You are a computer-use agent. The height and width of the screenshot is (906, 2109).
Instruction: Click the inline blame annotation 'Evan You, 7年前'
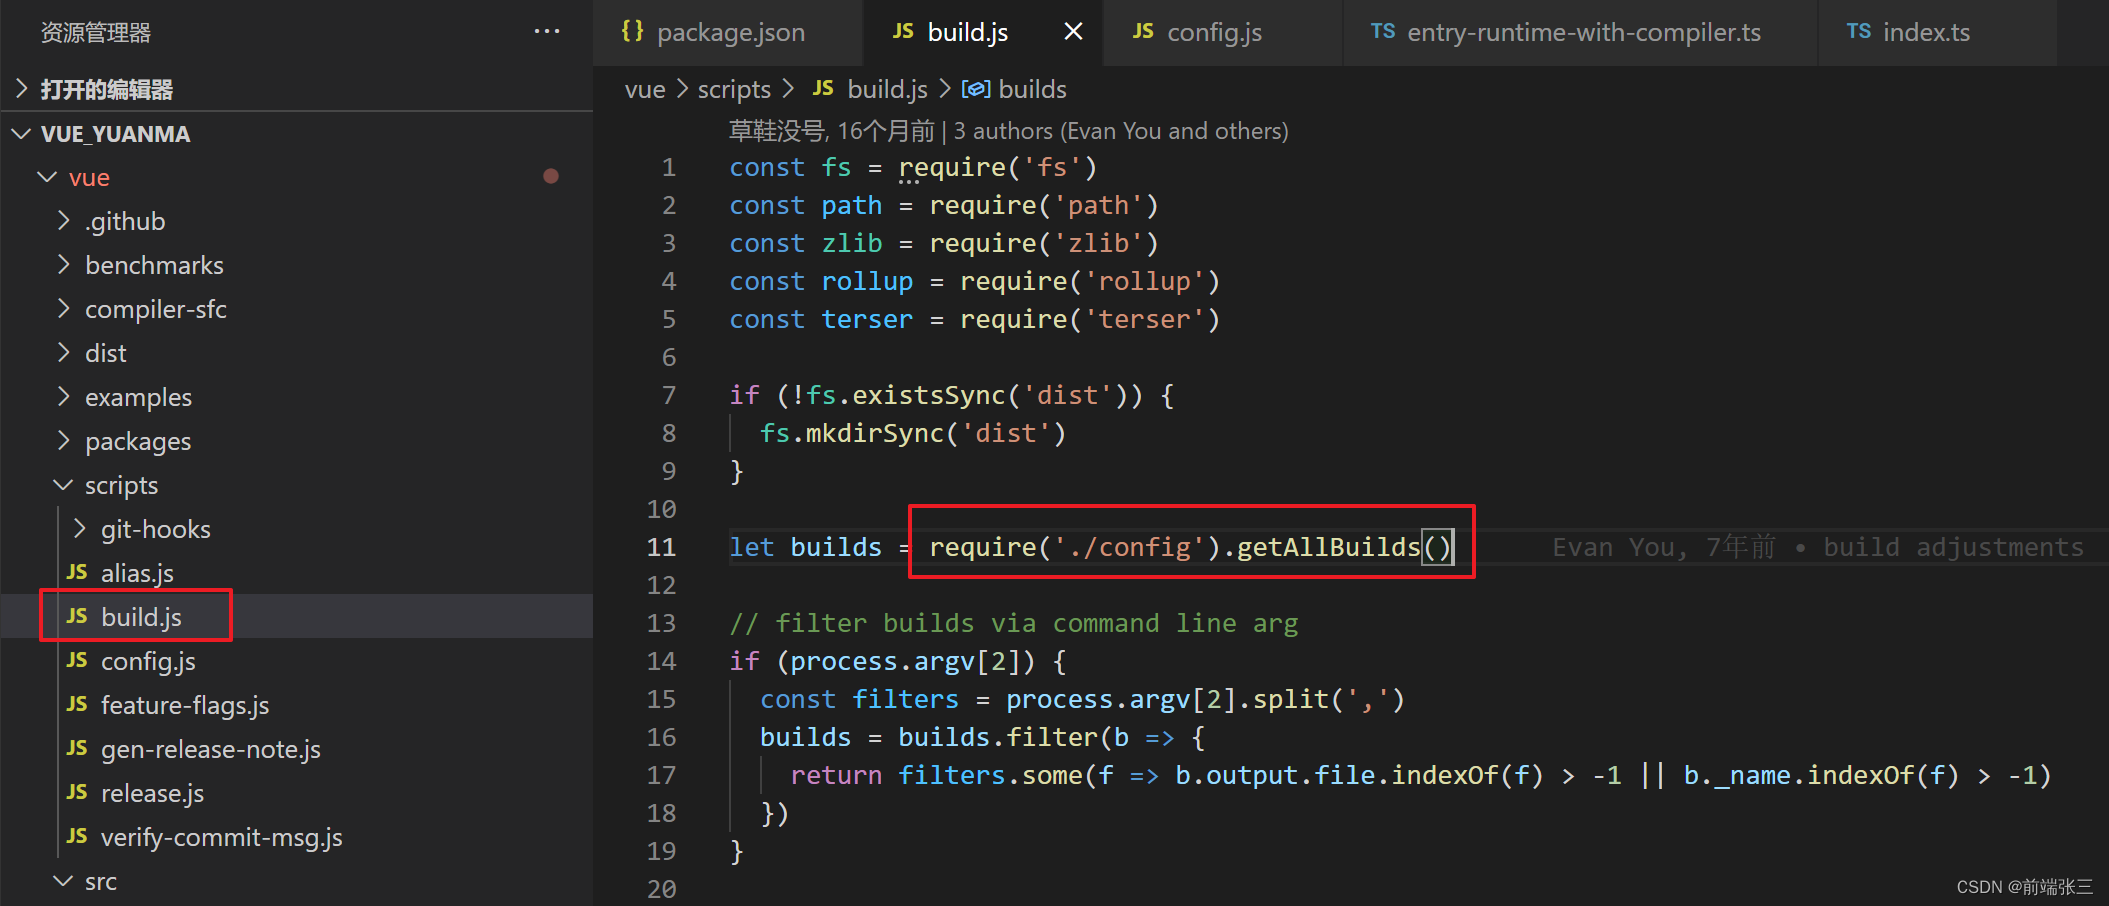(1664, 548)
